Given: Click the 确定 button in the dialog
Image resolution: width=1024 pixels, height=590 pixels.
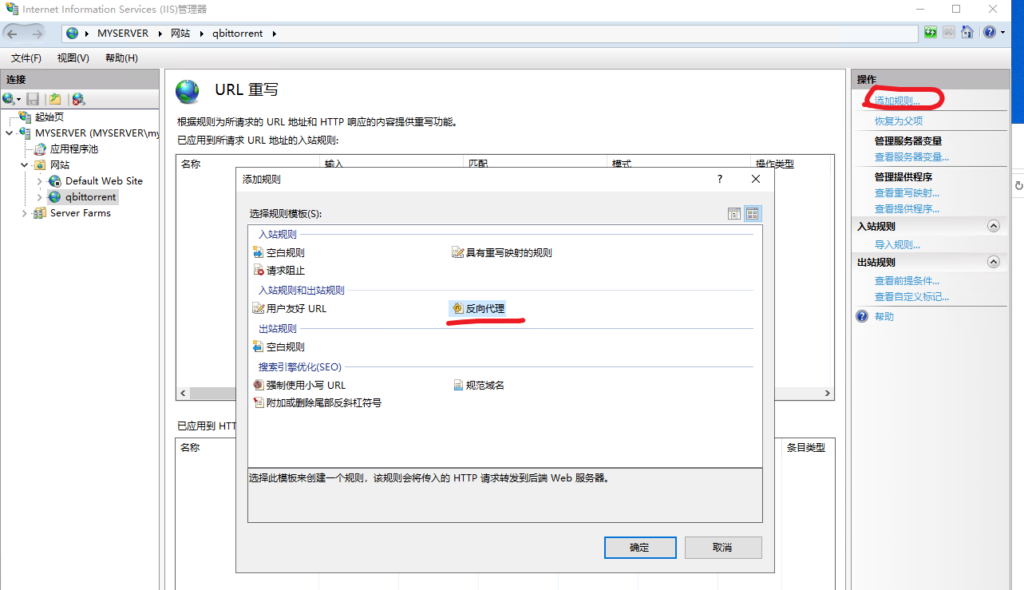Looking at the screenshot, I should (639, 548).
